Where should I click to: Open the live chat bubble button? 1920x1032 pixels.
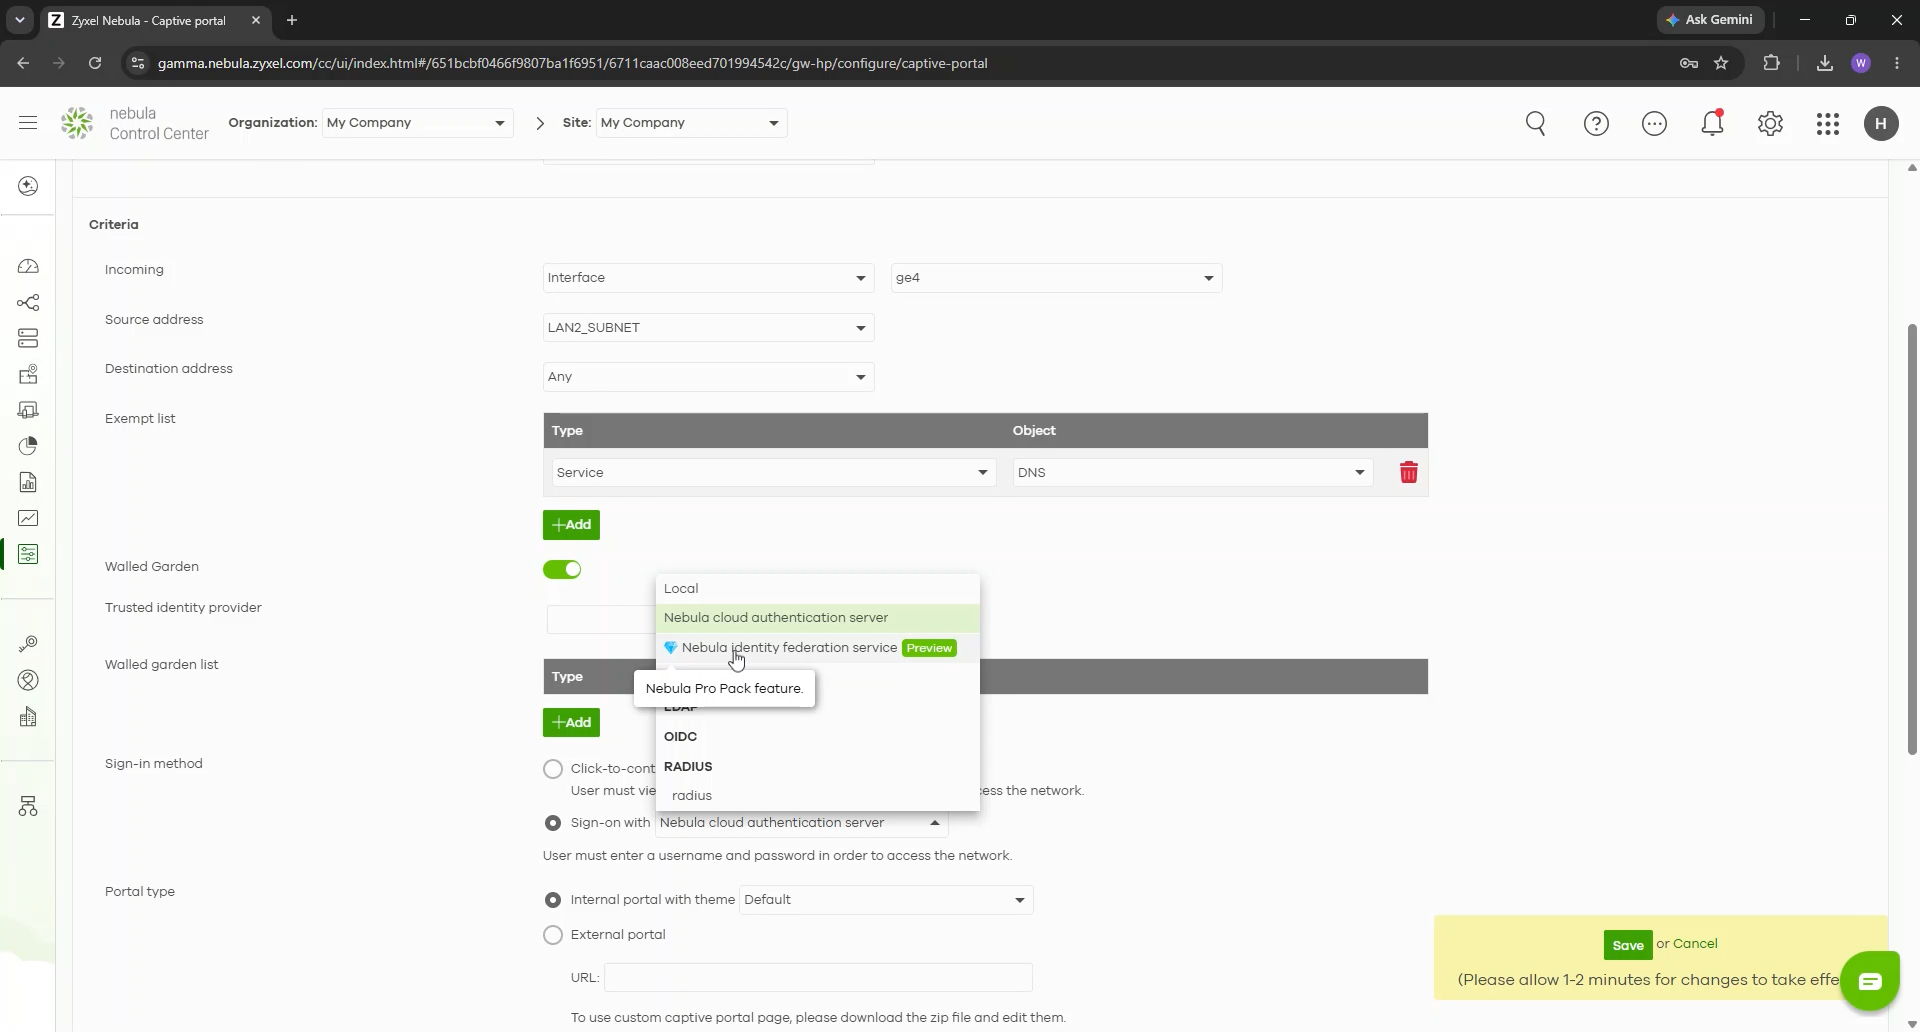click(x=1869, y=982)
